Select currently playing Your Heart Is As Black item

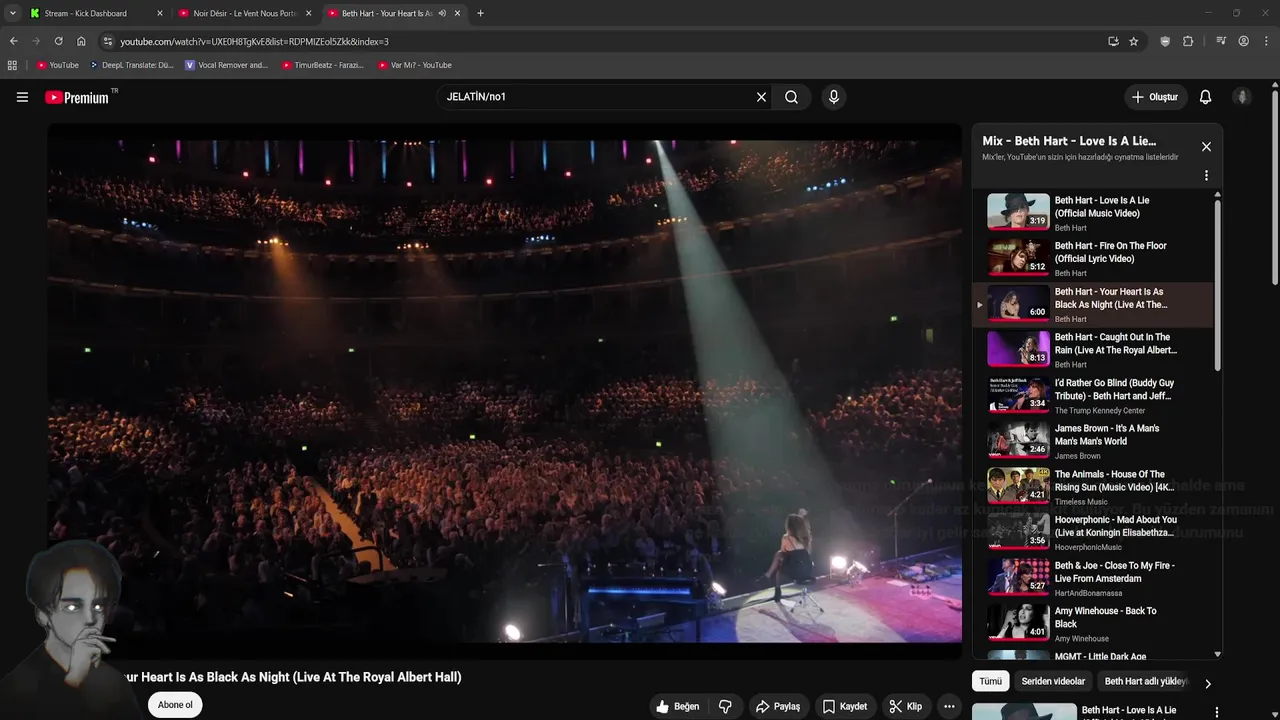1094,304
